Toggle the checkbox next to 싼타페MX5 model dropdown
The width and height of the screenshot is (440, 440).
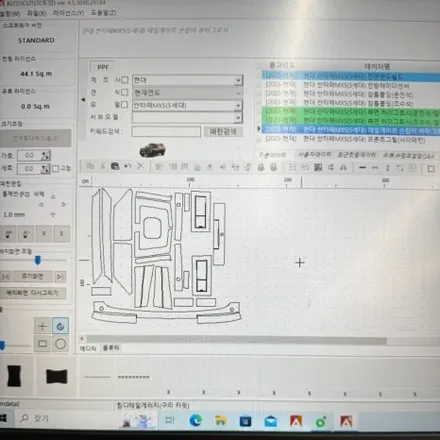pyautogui.click(x=125, y=105)
